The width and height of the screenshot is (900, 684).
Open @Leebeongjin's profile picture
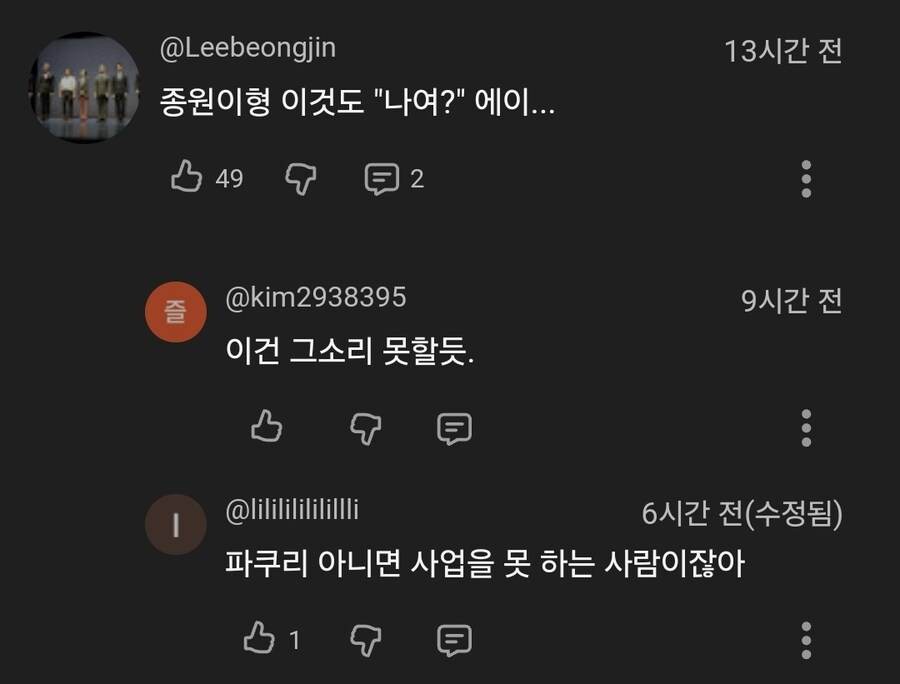point(84,87)
